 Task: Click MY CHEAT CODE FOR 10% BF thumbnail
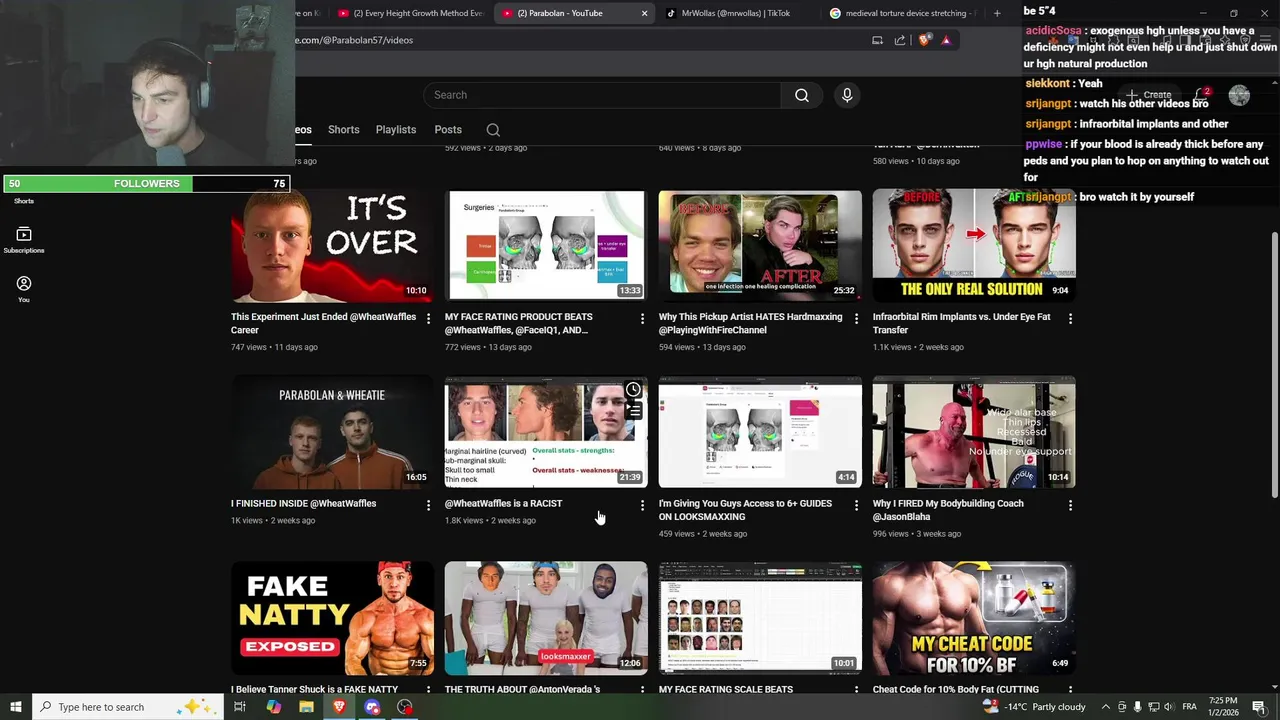tap(974, 618)
